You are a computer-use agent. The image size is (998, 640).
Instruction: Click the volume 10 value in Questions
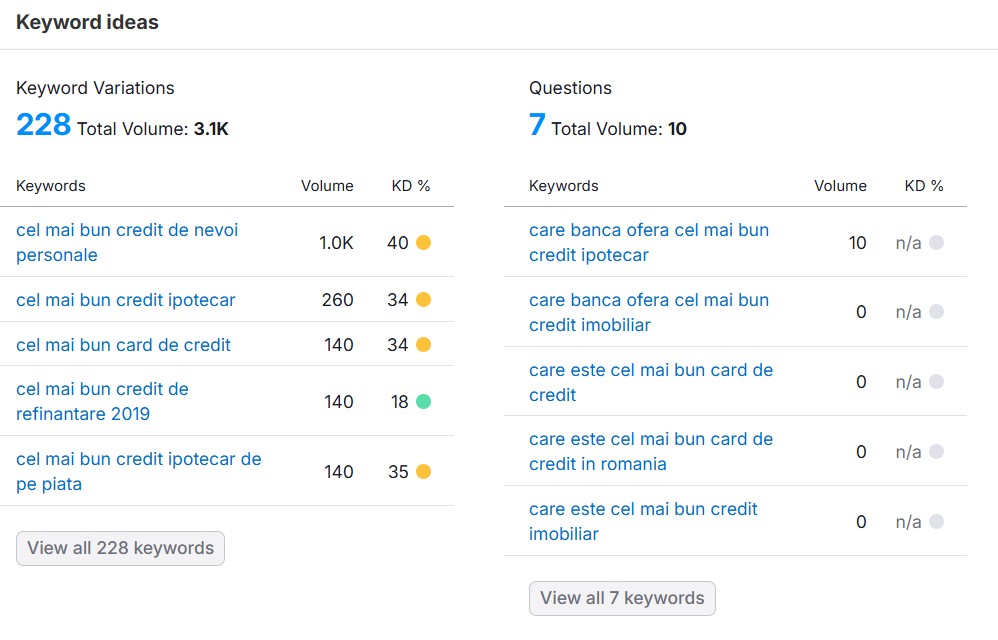coord(857,243)
